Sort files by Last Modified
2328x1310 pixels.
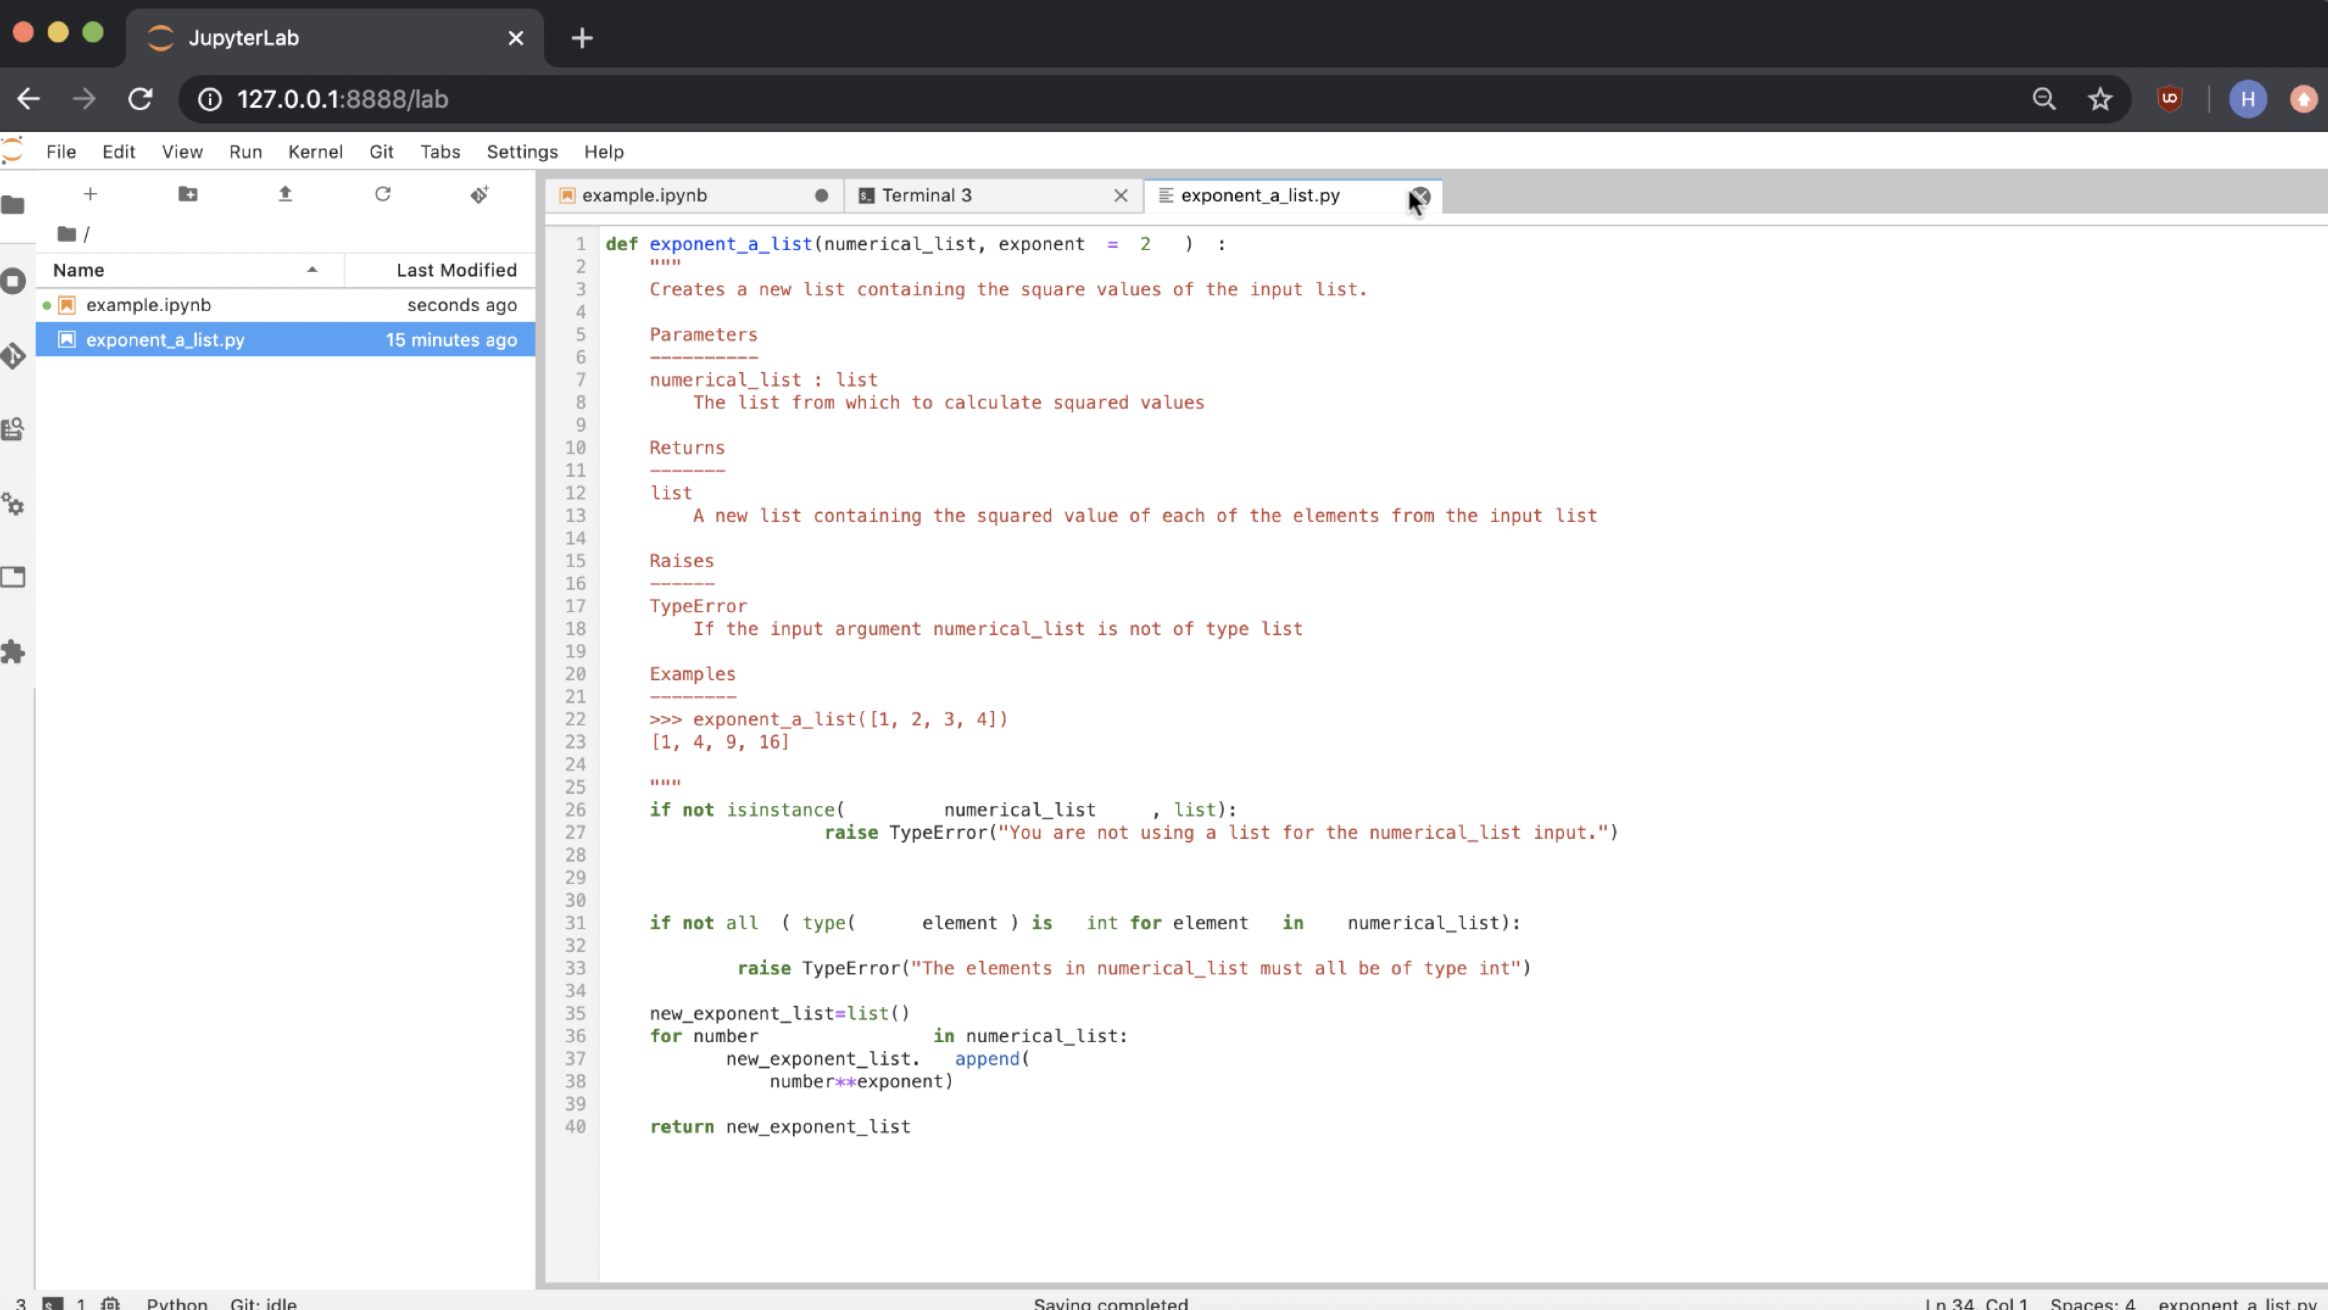pyautogui.click(x=455, y=270)
